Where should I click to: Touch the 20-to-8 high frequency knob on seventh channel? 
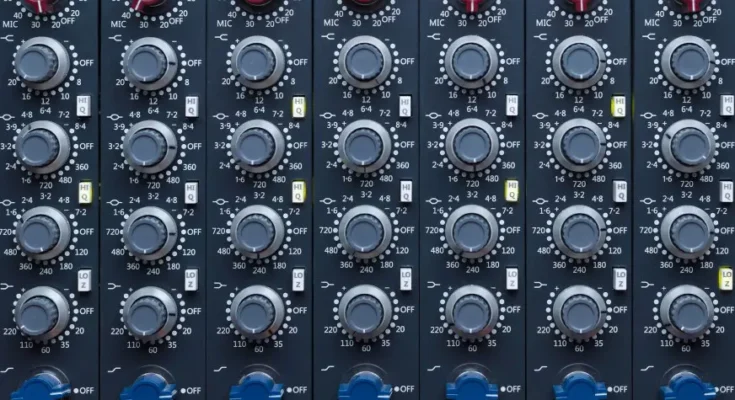(688, 62)
